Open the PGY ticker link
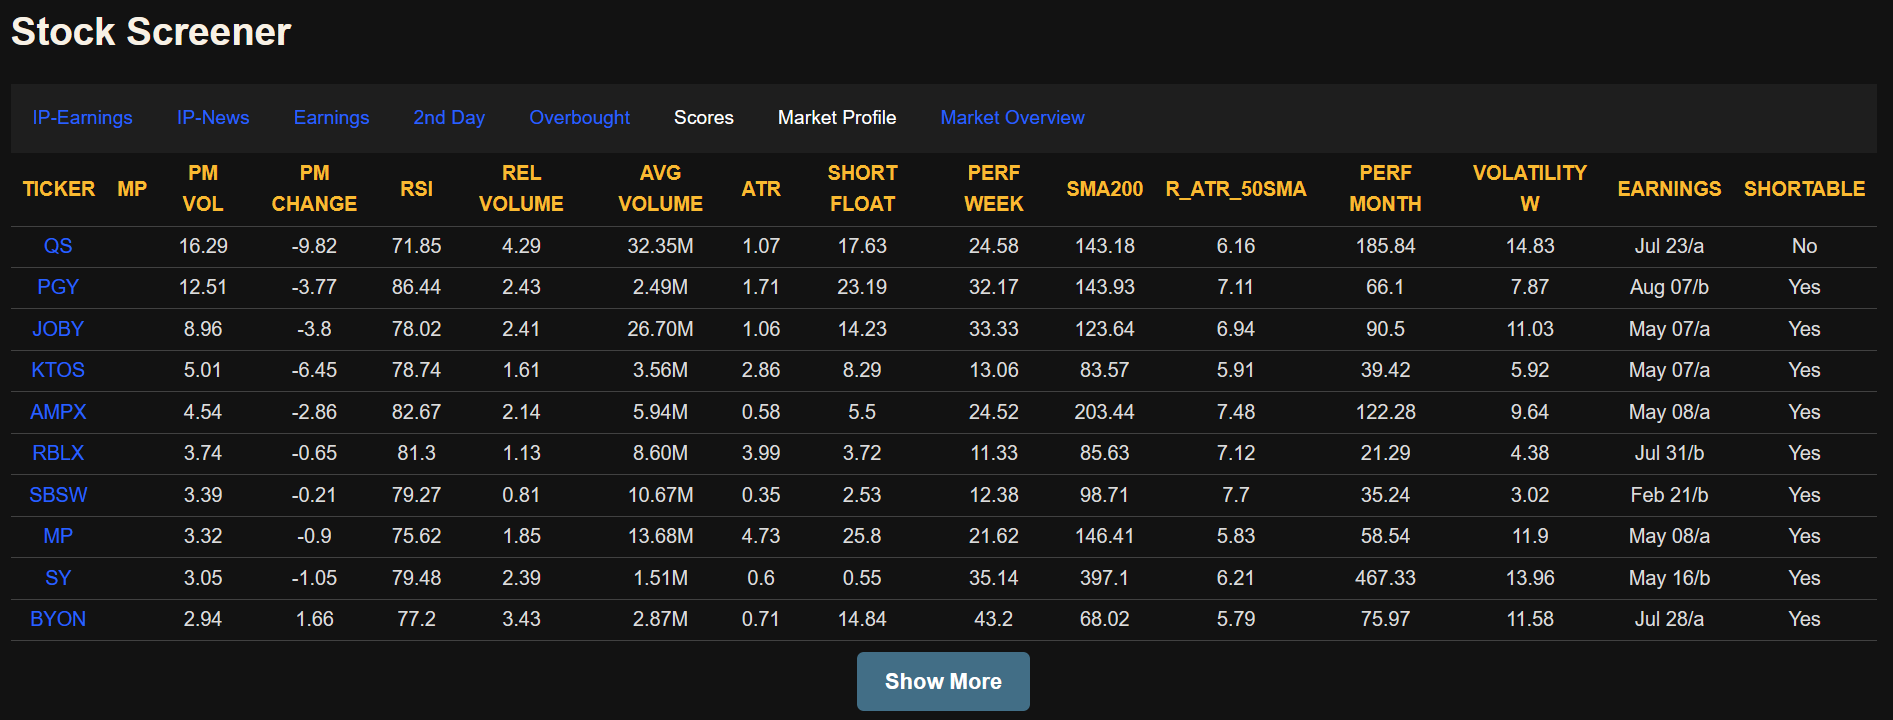This screenshot has width=1893, height=720. [x=58, y=287]
